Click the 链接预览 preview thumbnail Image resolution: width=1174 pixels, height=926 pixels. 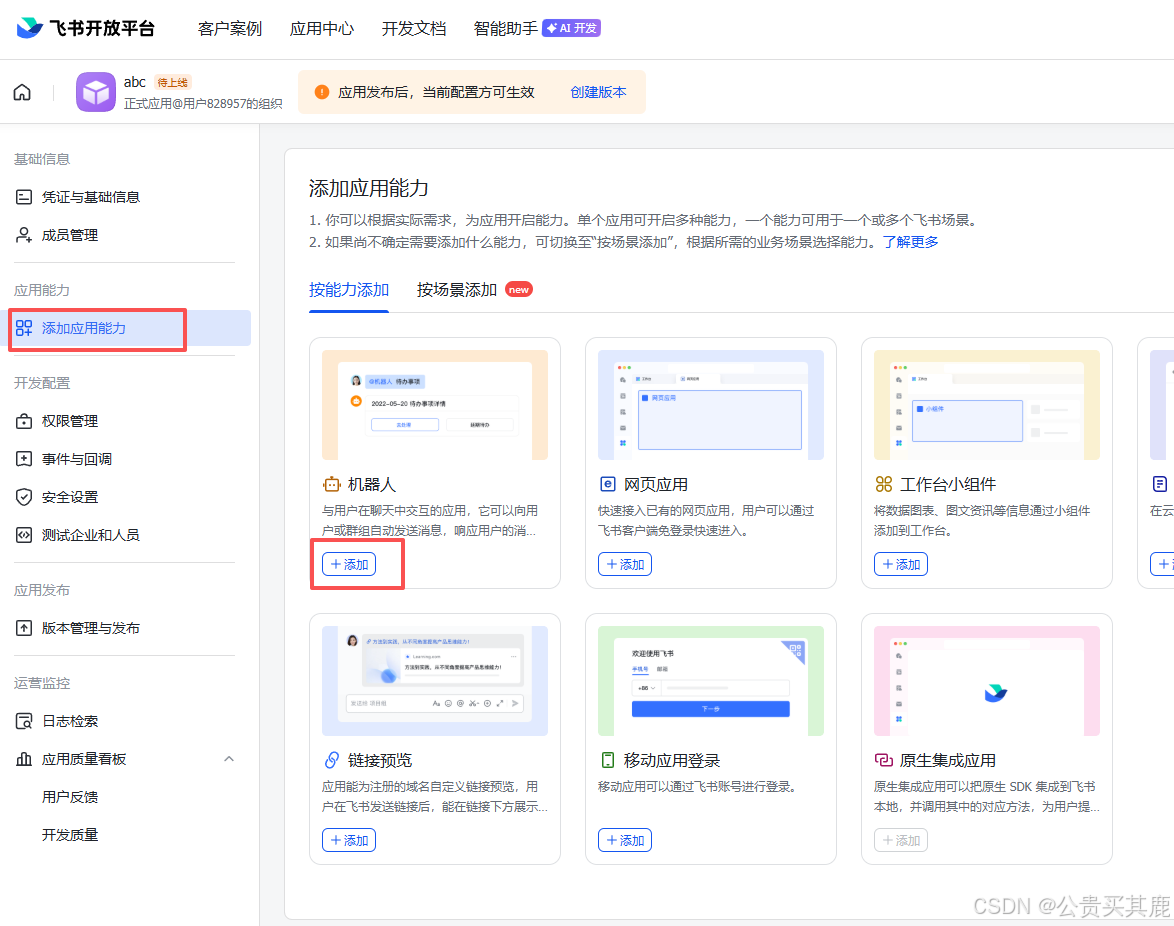pyautogui.click(x=435, y=680)
